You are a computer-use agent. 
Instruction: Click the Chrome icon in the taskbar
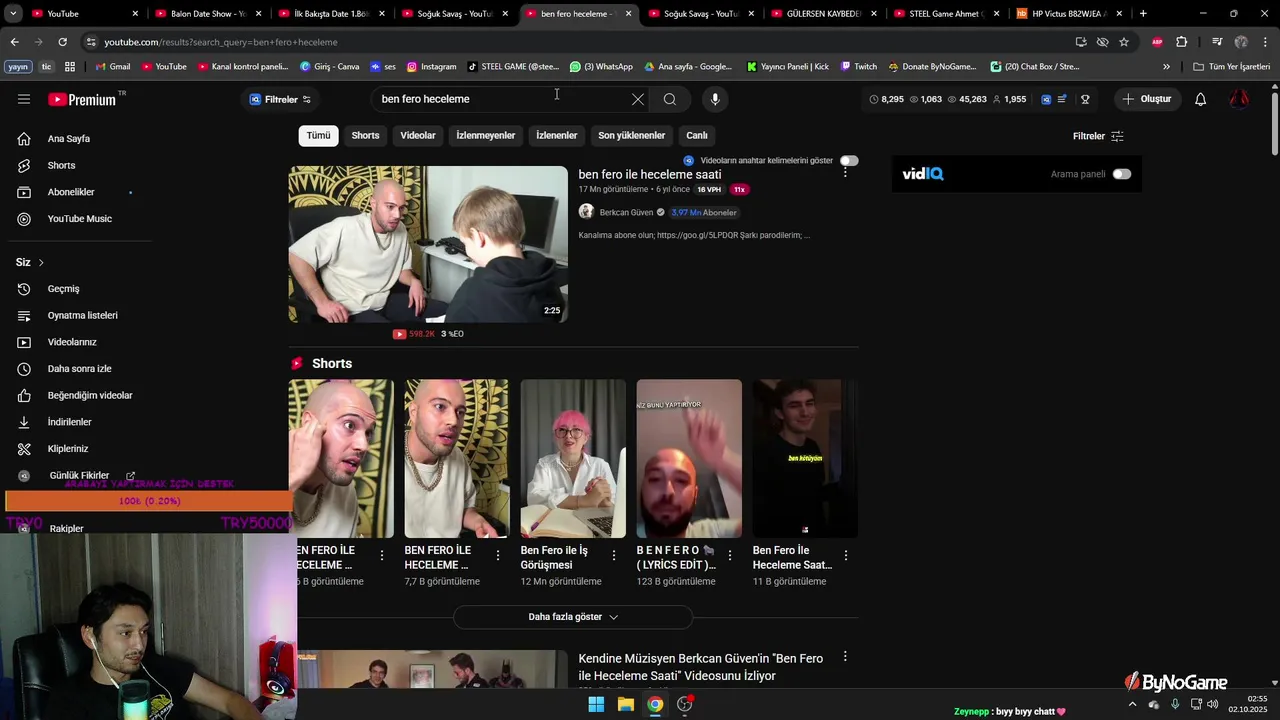[655, 704]
